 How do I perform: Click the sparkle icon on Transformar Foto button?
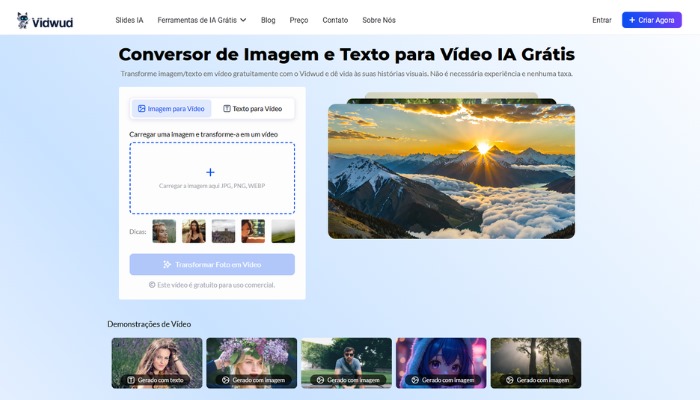(x=167, y=265)
